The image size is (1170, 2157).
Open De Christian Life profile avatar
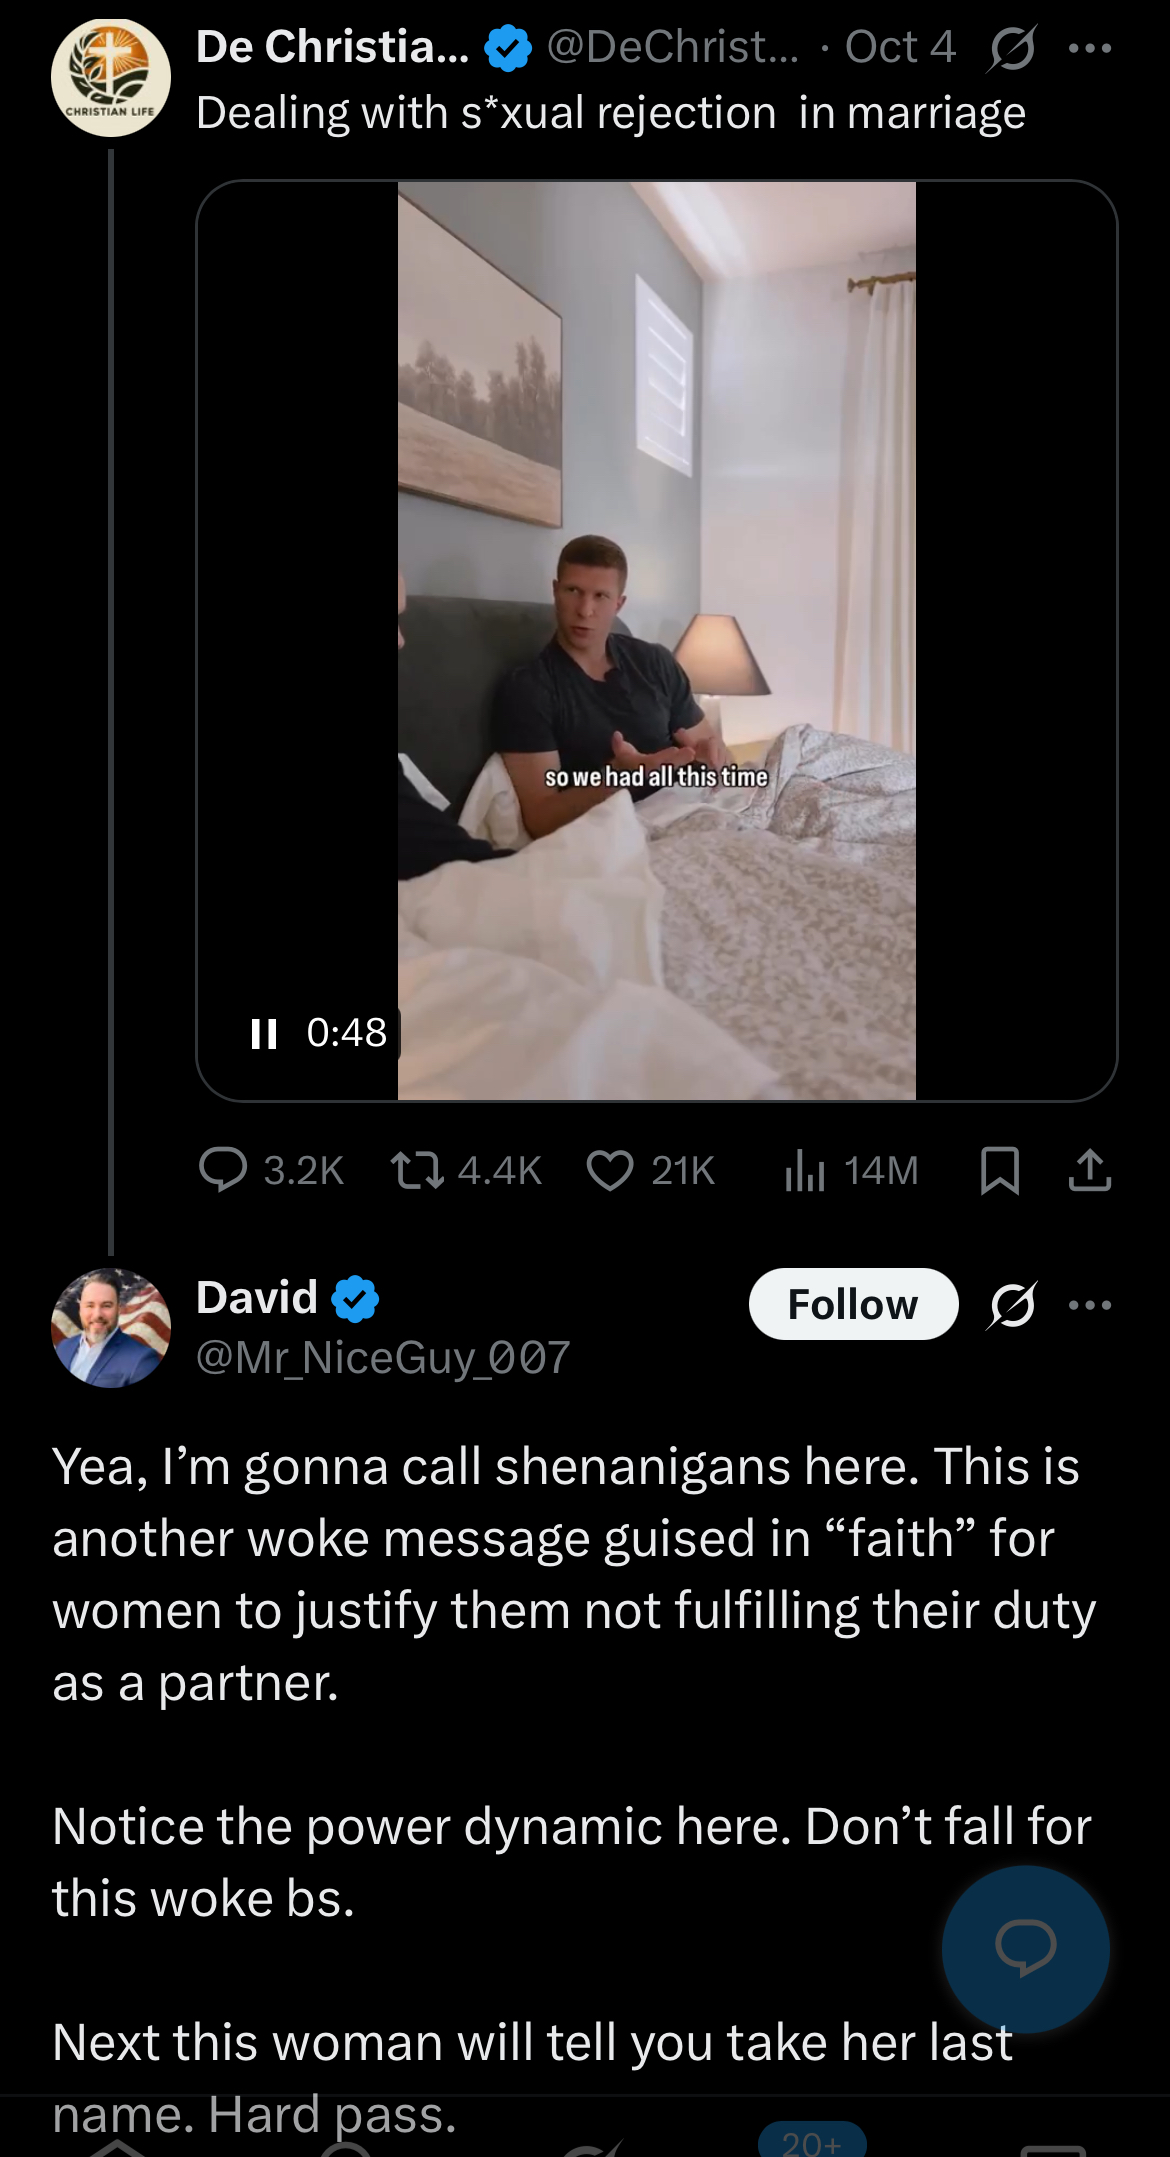click(111, 77)
